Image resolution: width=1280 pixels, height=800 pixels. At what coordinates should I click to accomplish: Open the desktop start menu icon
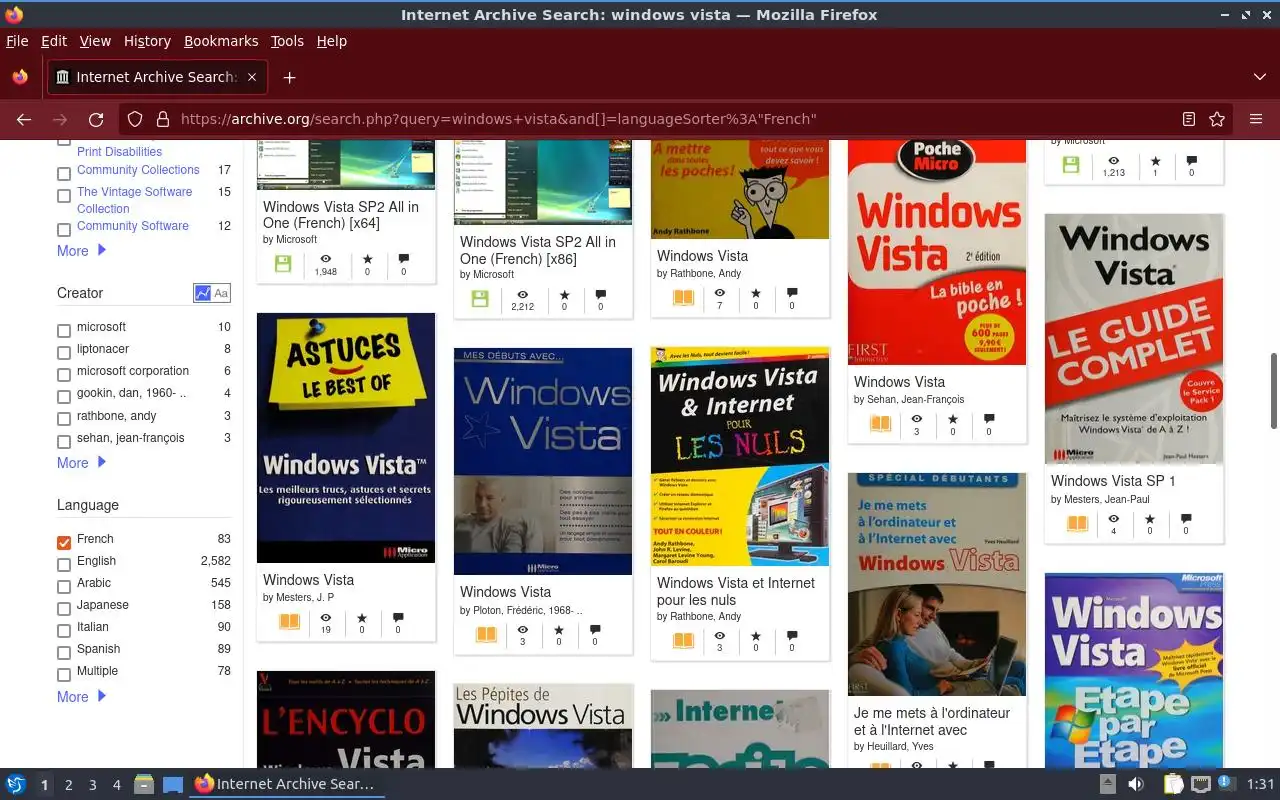pos(16,784)
